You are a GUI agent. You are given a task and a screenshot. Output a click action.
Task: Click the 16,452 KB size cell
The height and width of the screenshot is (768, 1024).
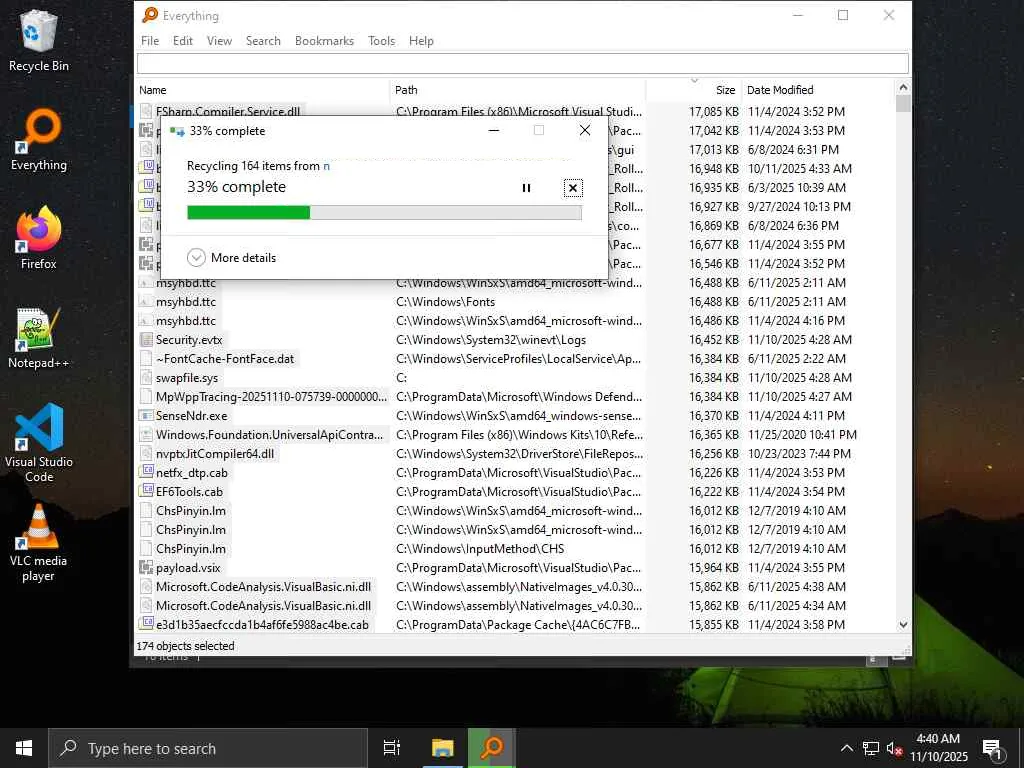714,340
